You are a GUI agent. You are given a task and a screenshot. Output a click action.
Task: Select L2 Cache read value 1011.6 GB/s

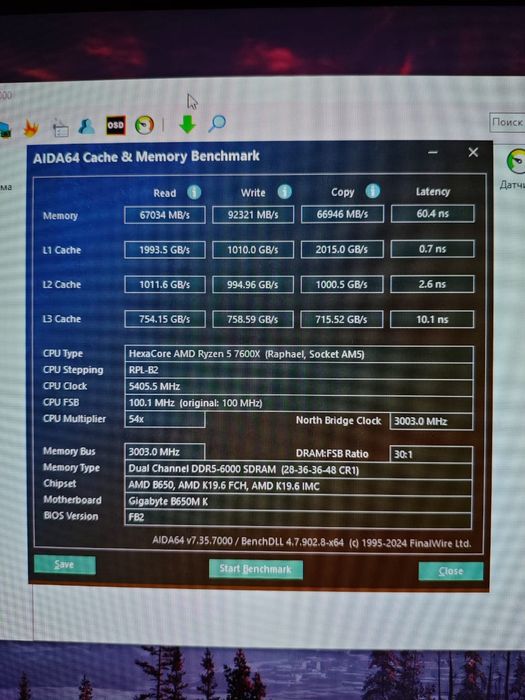(x=165, y=284)
